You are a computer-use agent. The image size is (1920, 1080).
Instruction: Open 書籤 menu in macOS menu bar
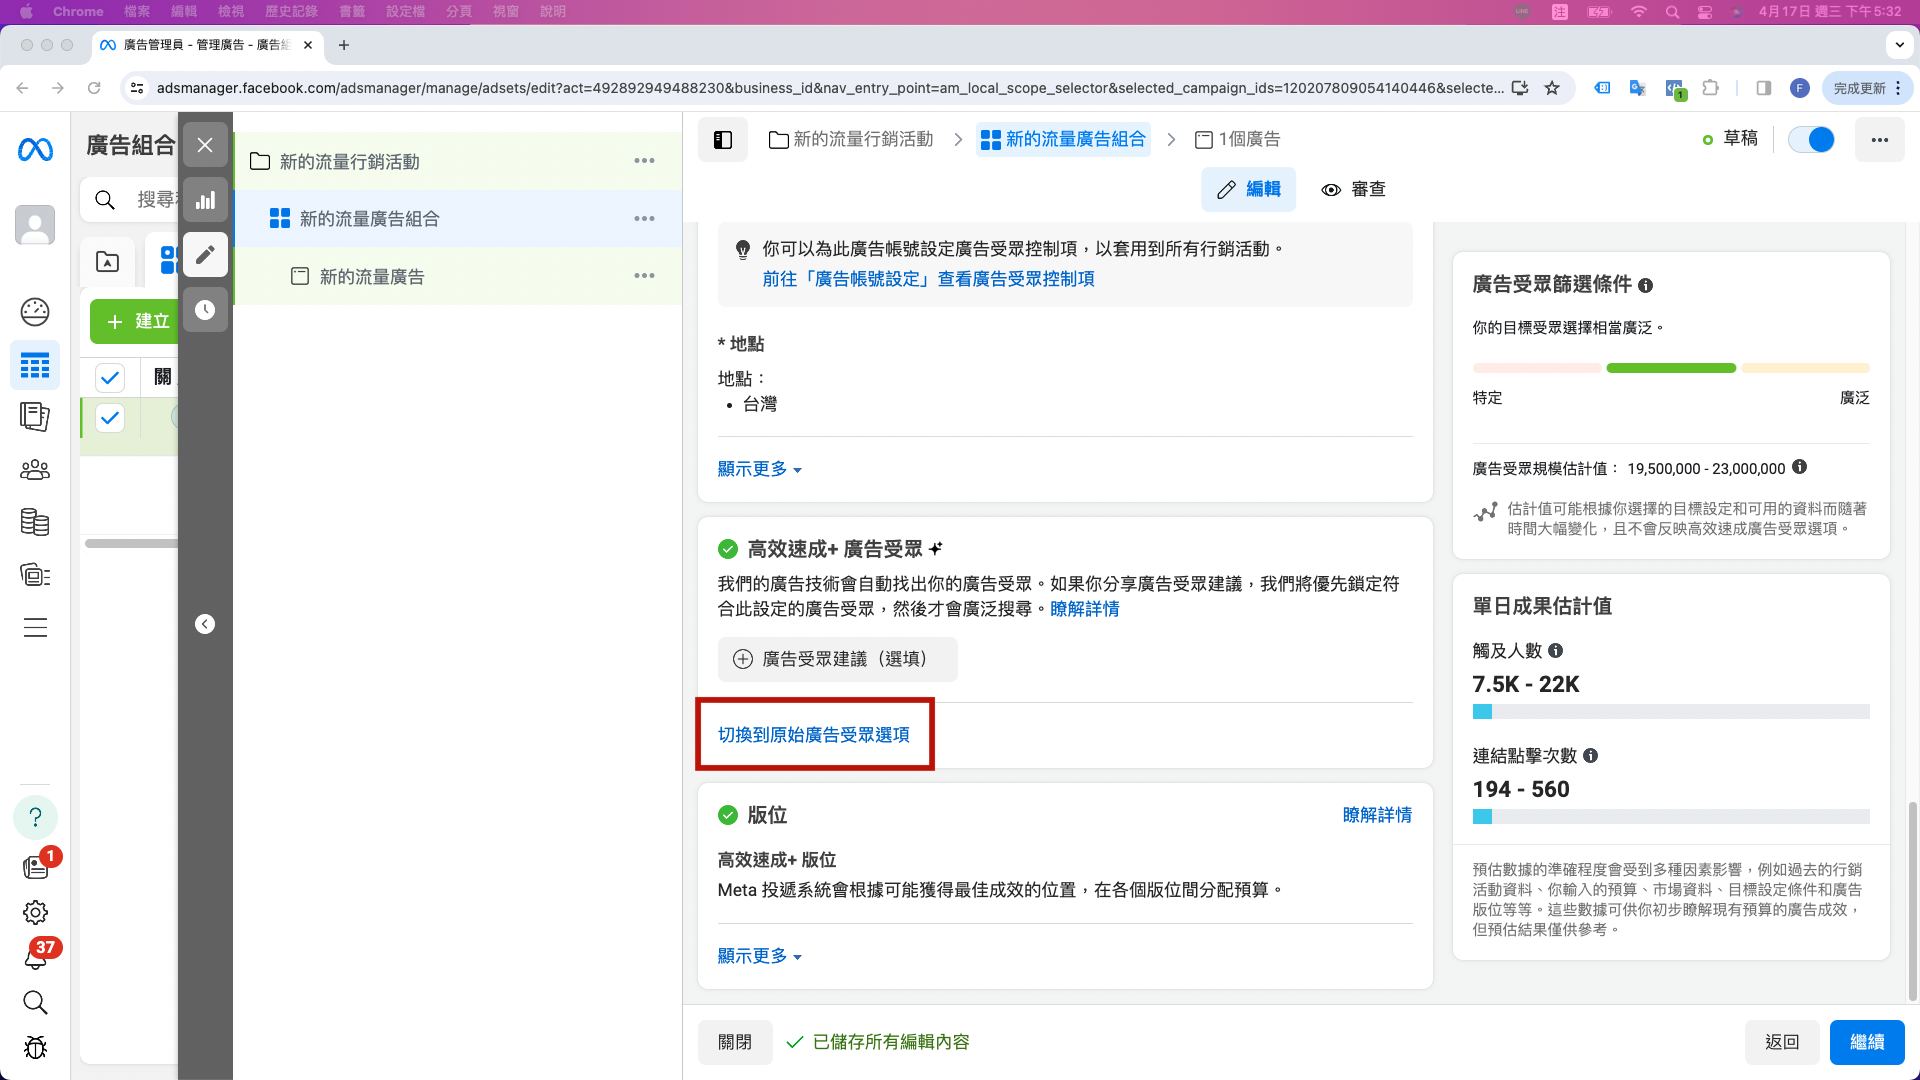coord(352,11)
